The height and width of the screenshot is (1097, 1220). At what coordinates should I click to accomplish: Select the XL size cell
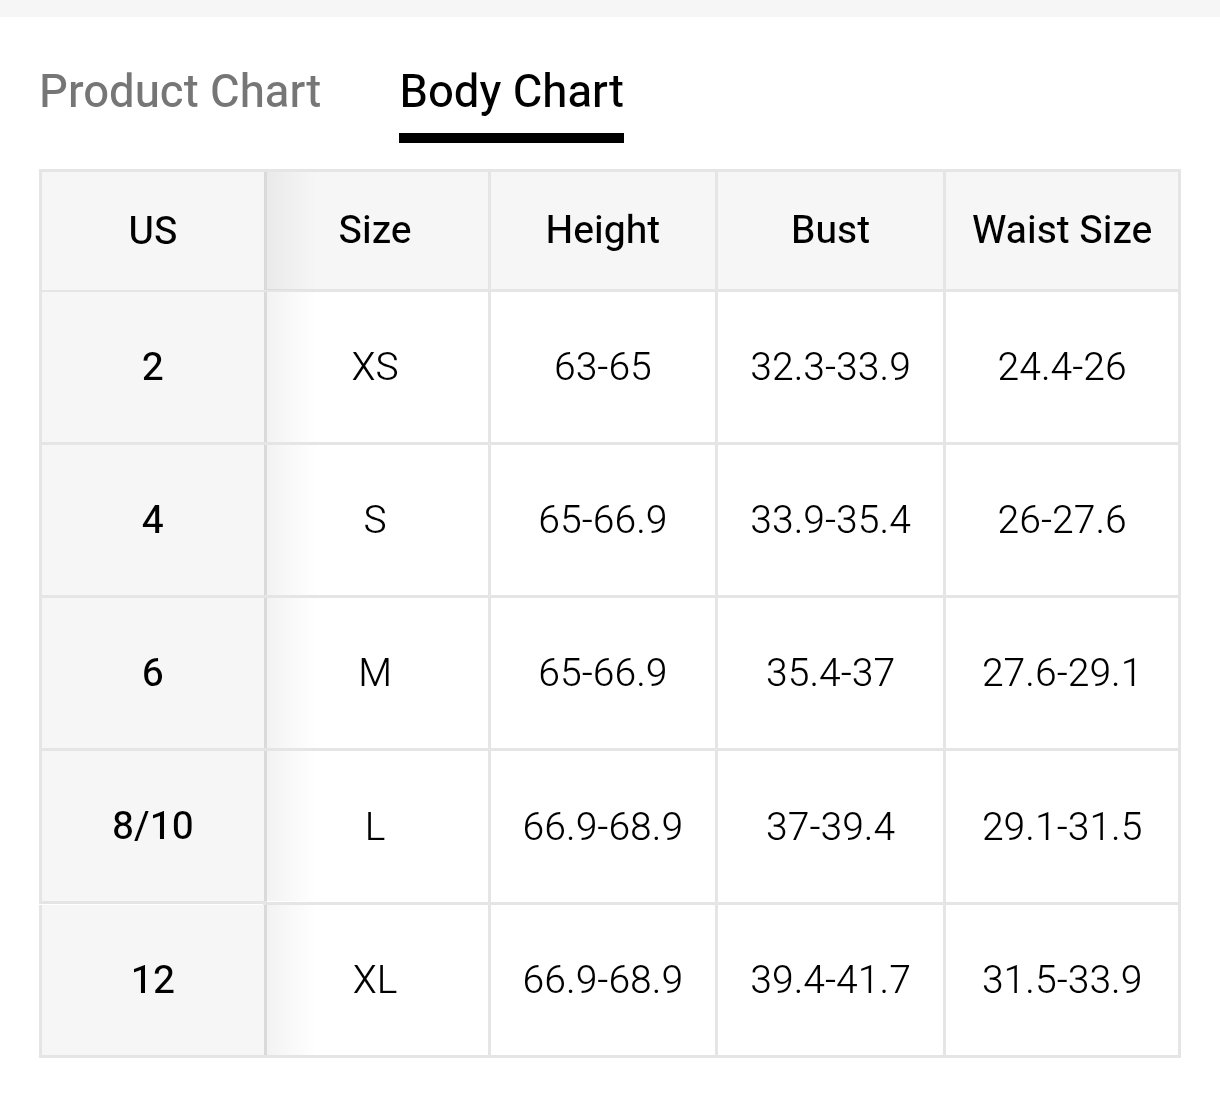pyautogui.click(x=376, y=979)
